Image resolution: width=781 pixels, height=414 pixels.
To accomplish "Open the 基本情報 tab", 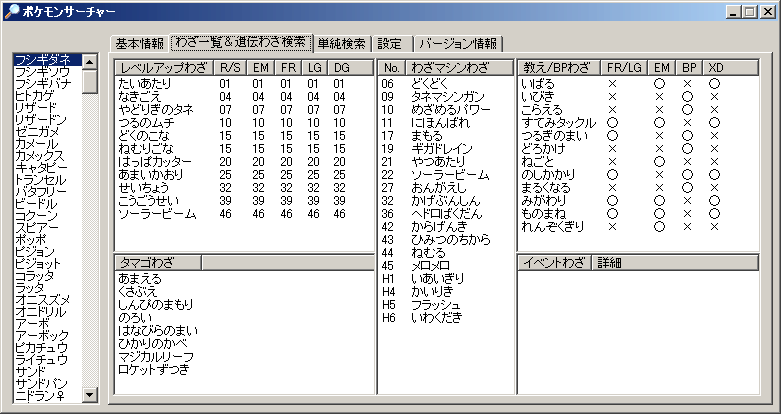I will (140, 44).
